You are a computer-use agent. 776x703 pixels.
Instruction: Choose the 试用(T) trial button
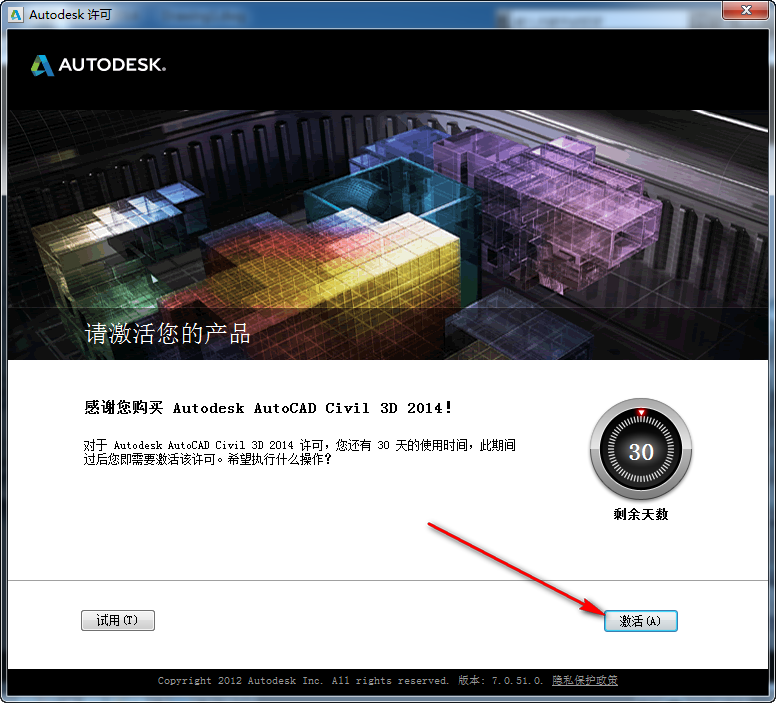(x=118, y=620)
